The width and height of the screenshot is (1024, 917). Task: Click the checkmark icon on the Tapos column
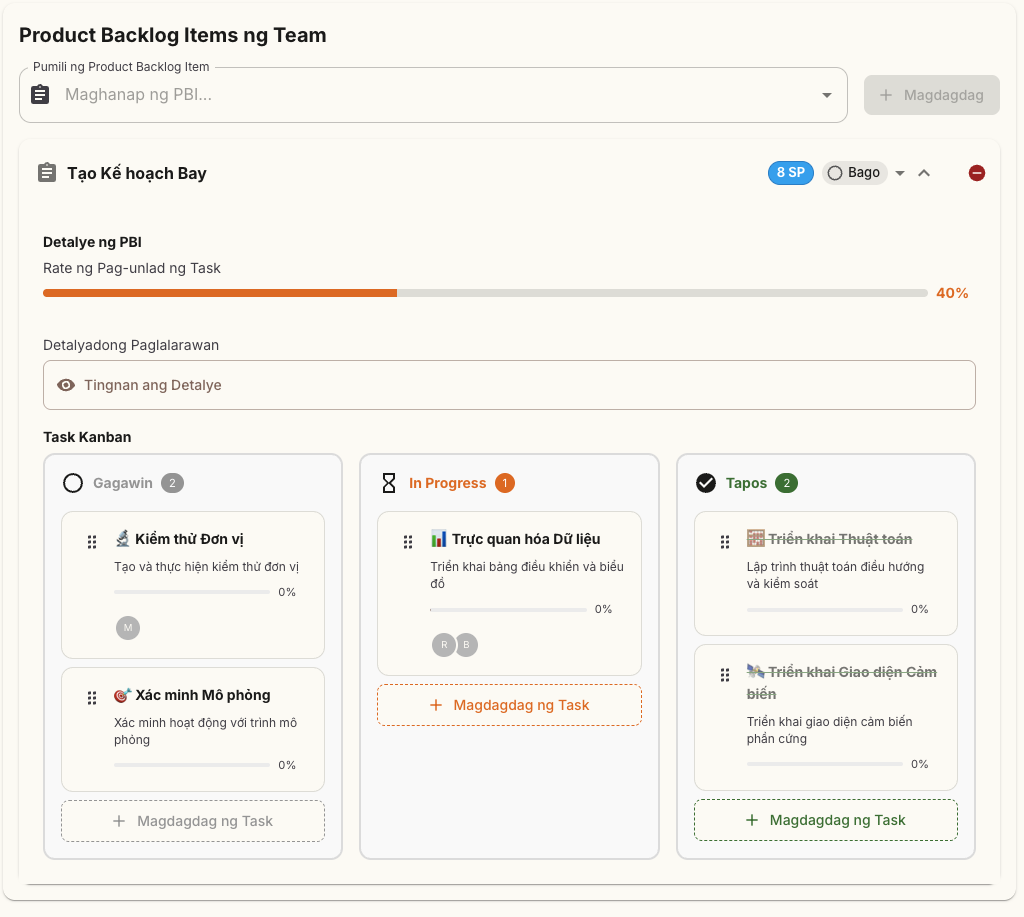[x=704, y=482]
